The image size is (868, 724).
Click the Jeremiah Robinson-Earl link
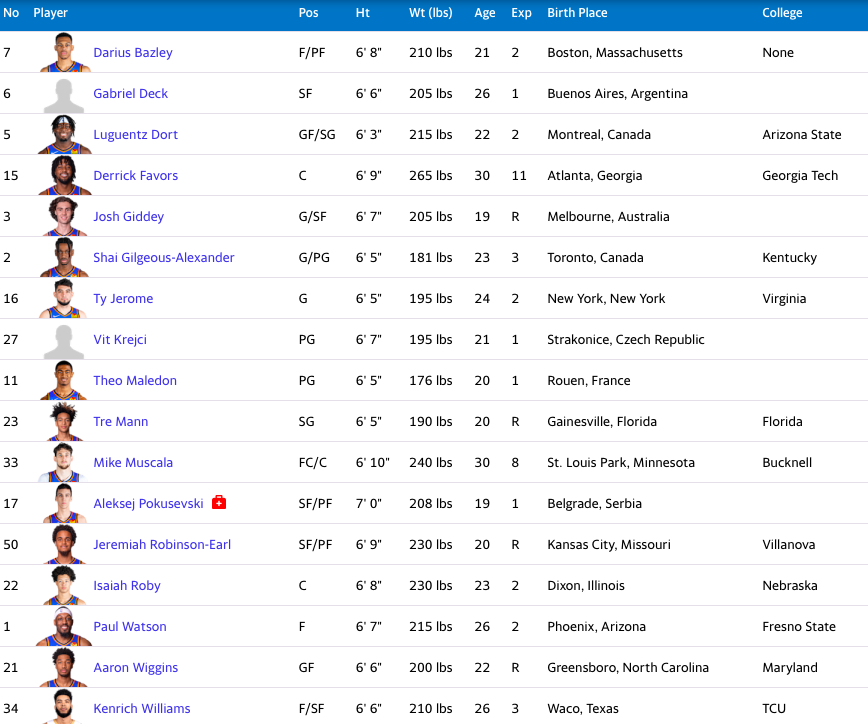click(162, 544)
